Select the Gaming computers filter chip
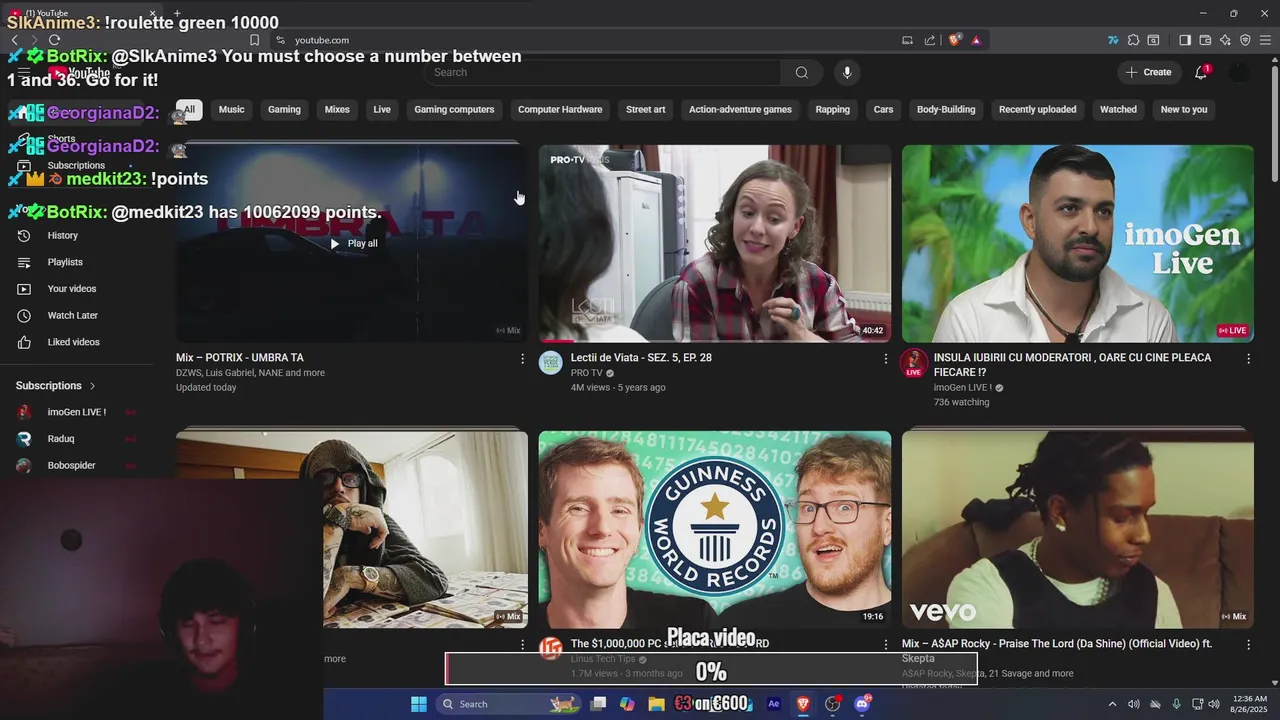The height and width of the screenshot is (720, 1280). point(454,110)
